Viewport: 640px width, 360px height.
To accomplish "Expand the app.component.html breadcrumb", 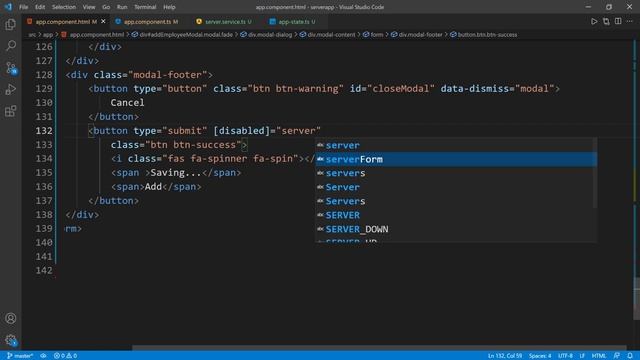I will pyautogui.click(x=93, y=35).
